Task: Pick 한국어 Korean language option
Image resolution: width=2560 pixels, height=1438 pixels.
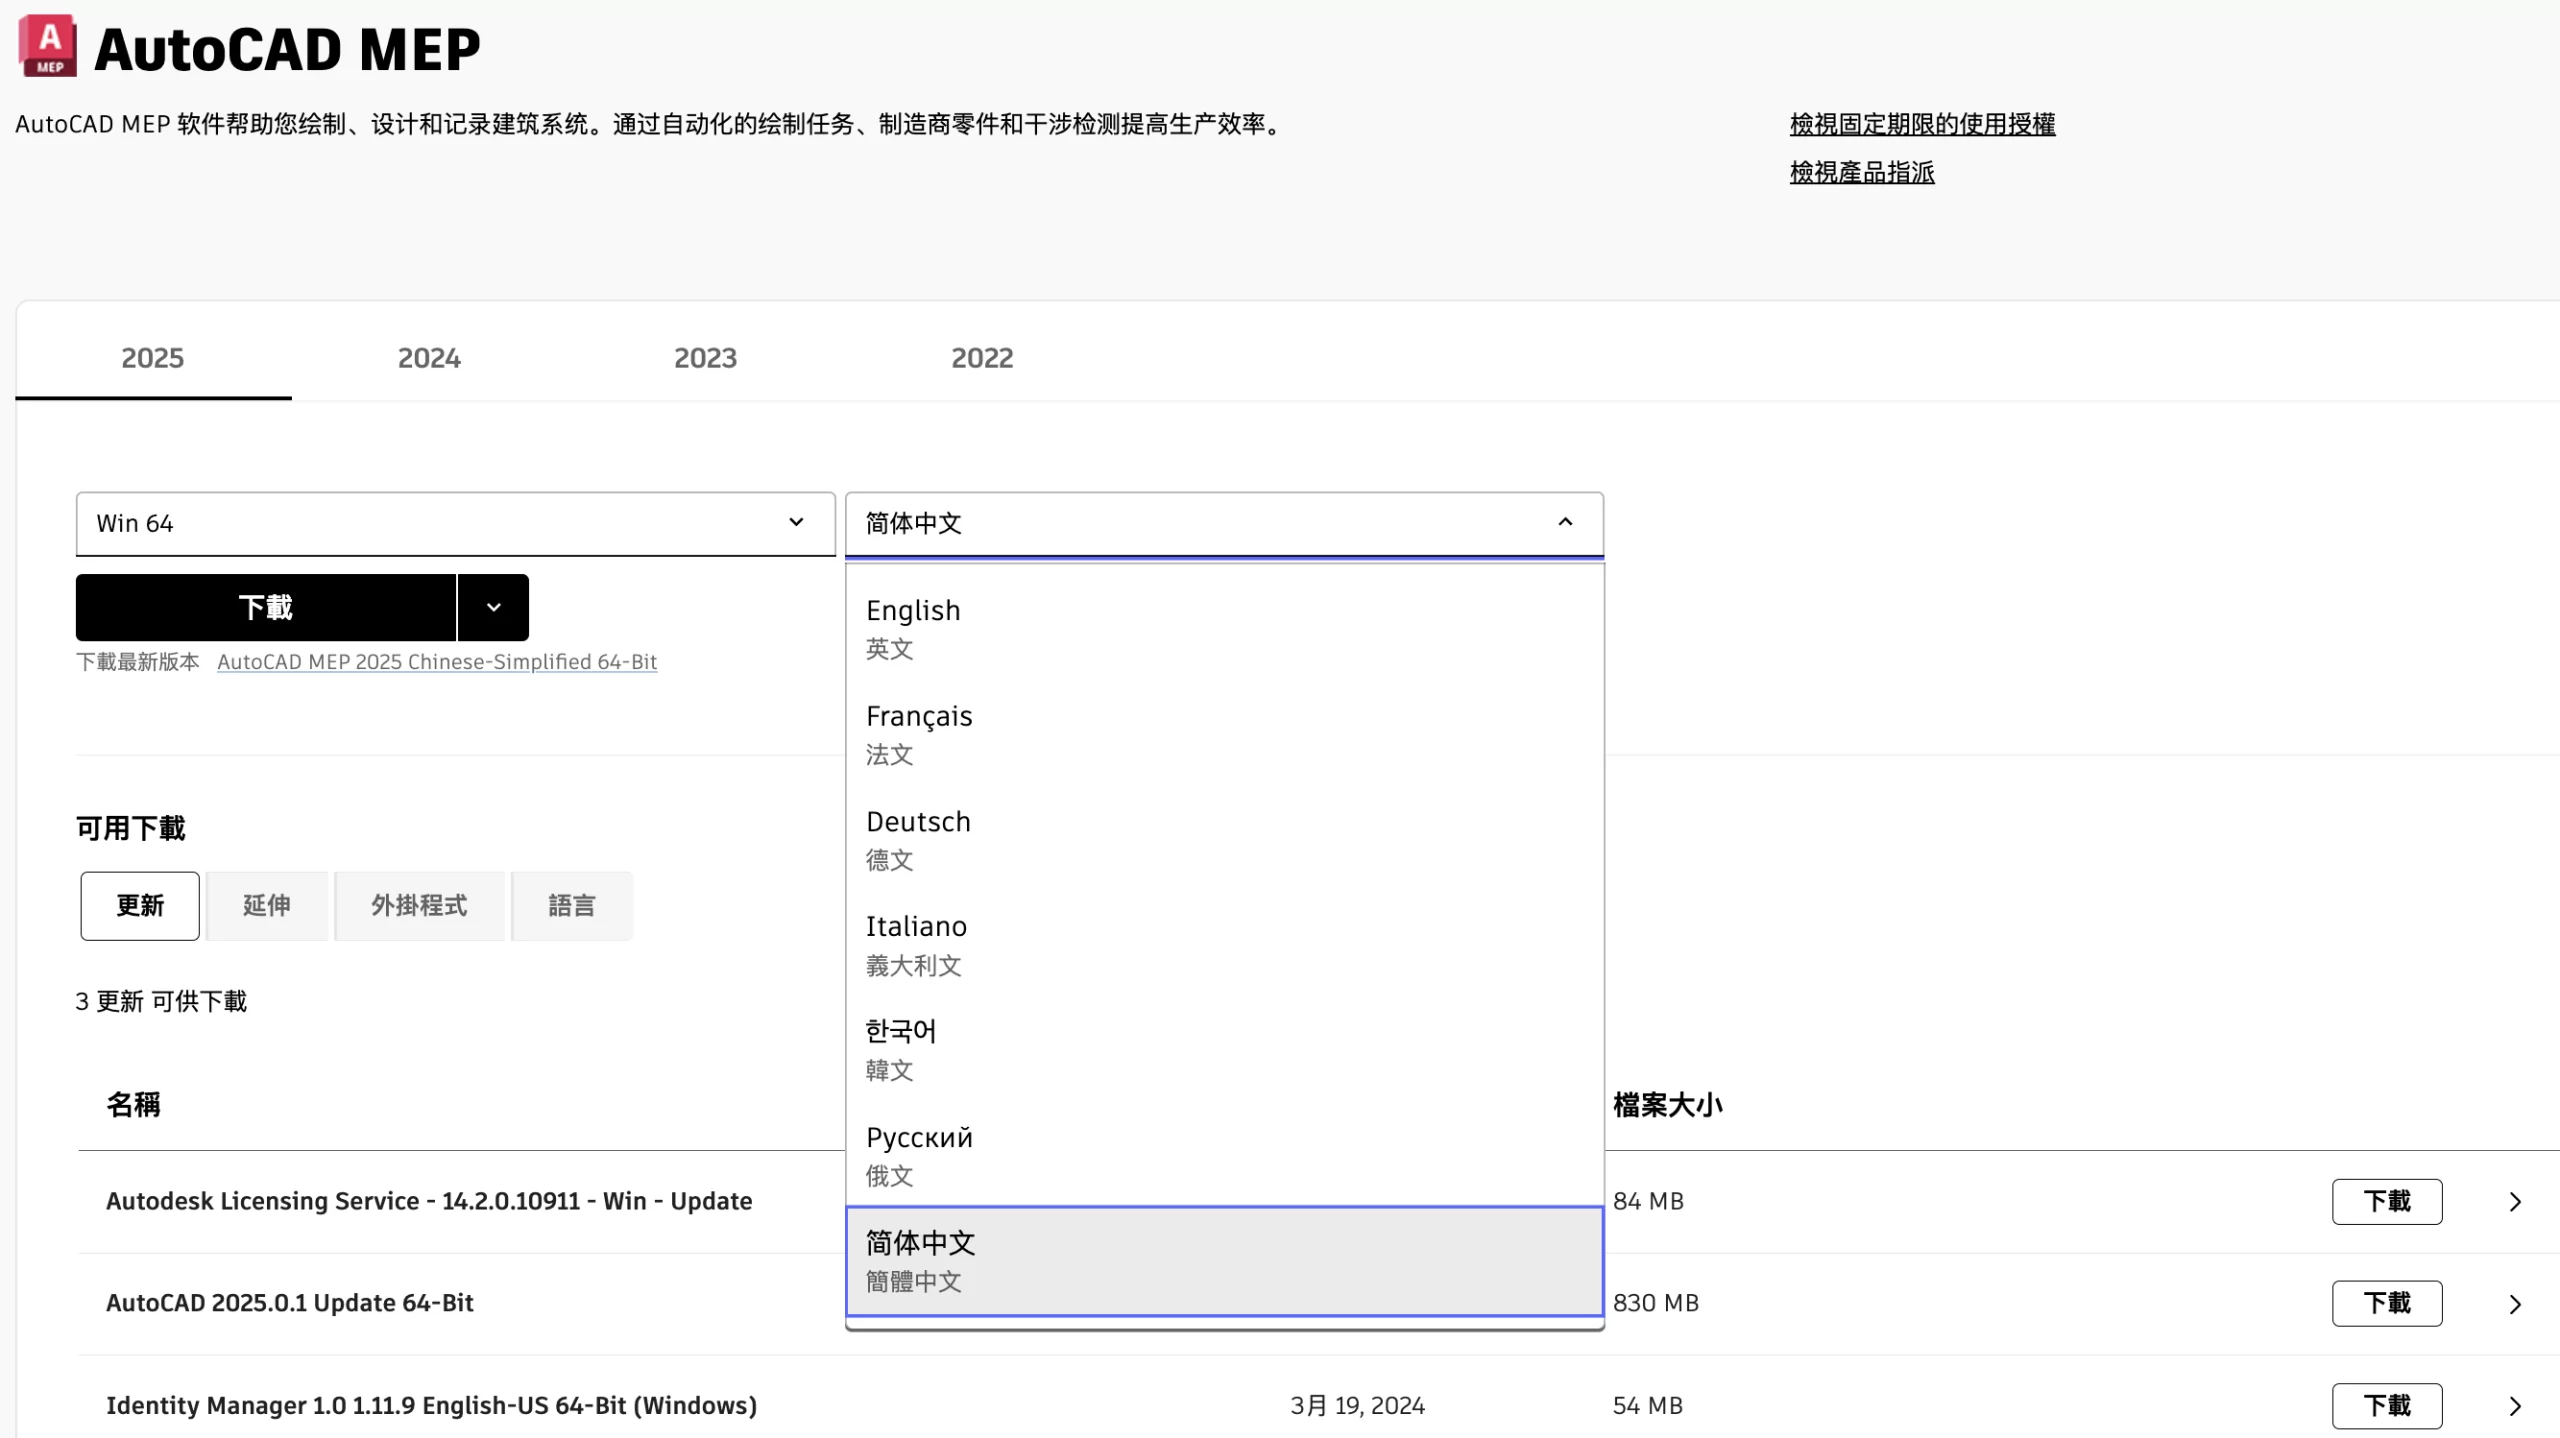Action: point(1223,1049)
